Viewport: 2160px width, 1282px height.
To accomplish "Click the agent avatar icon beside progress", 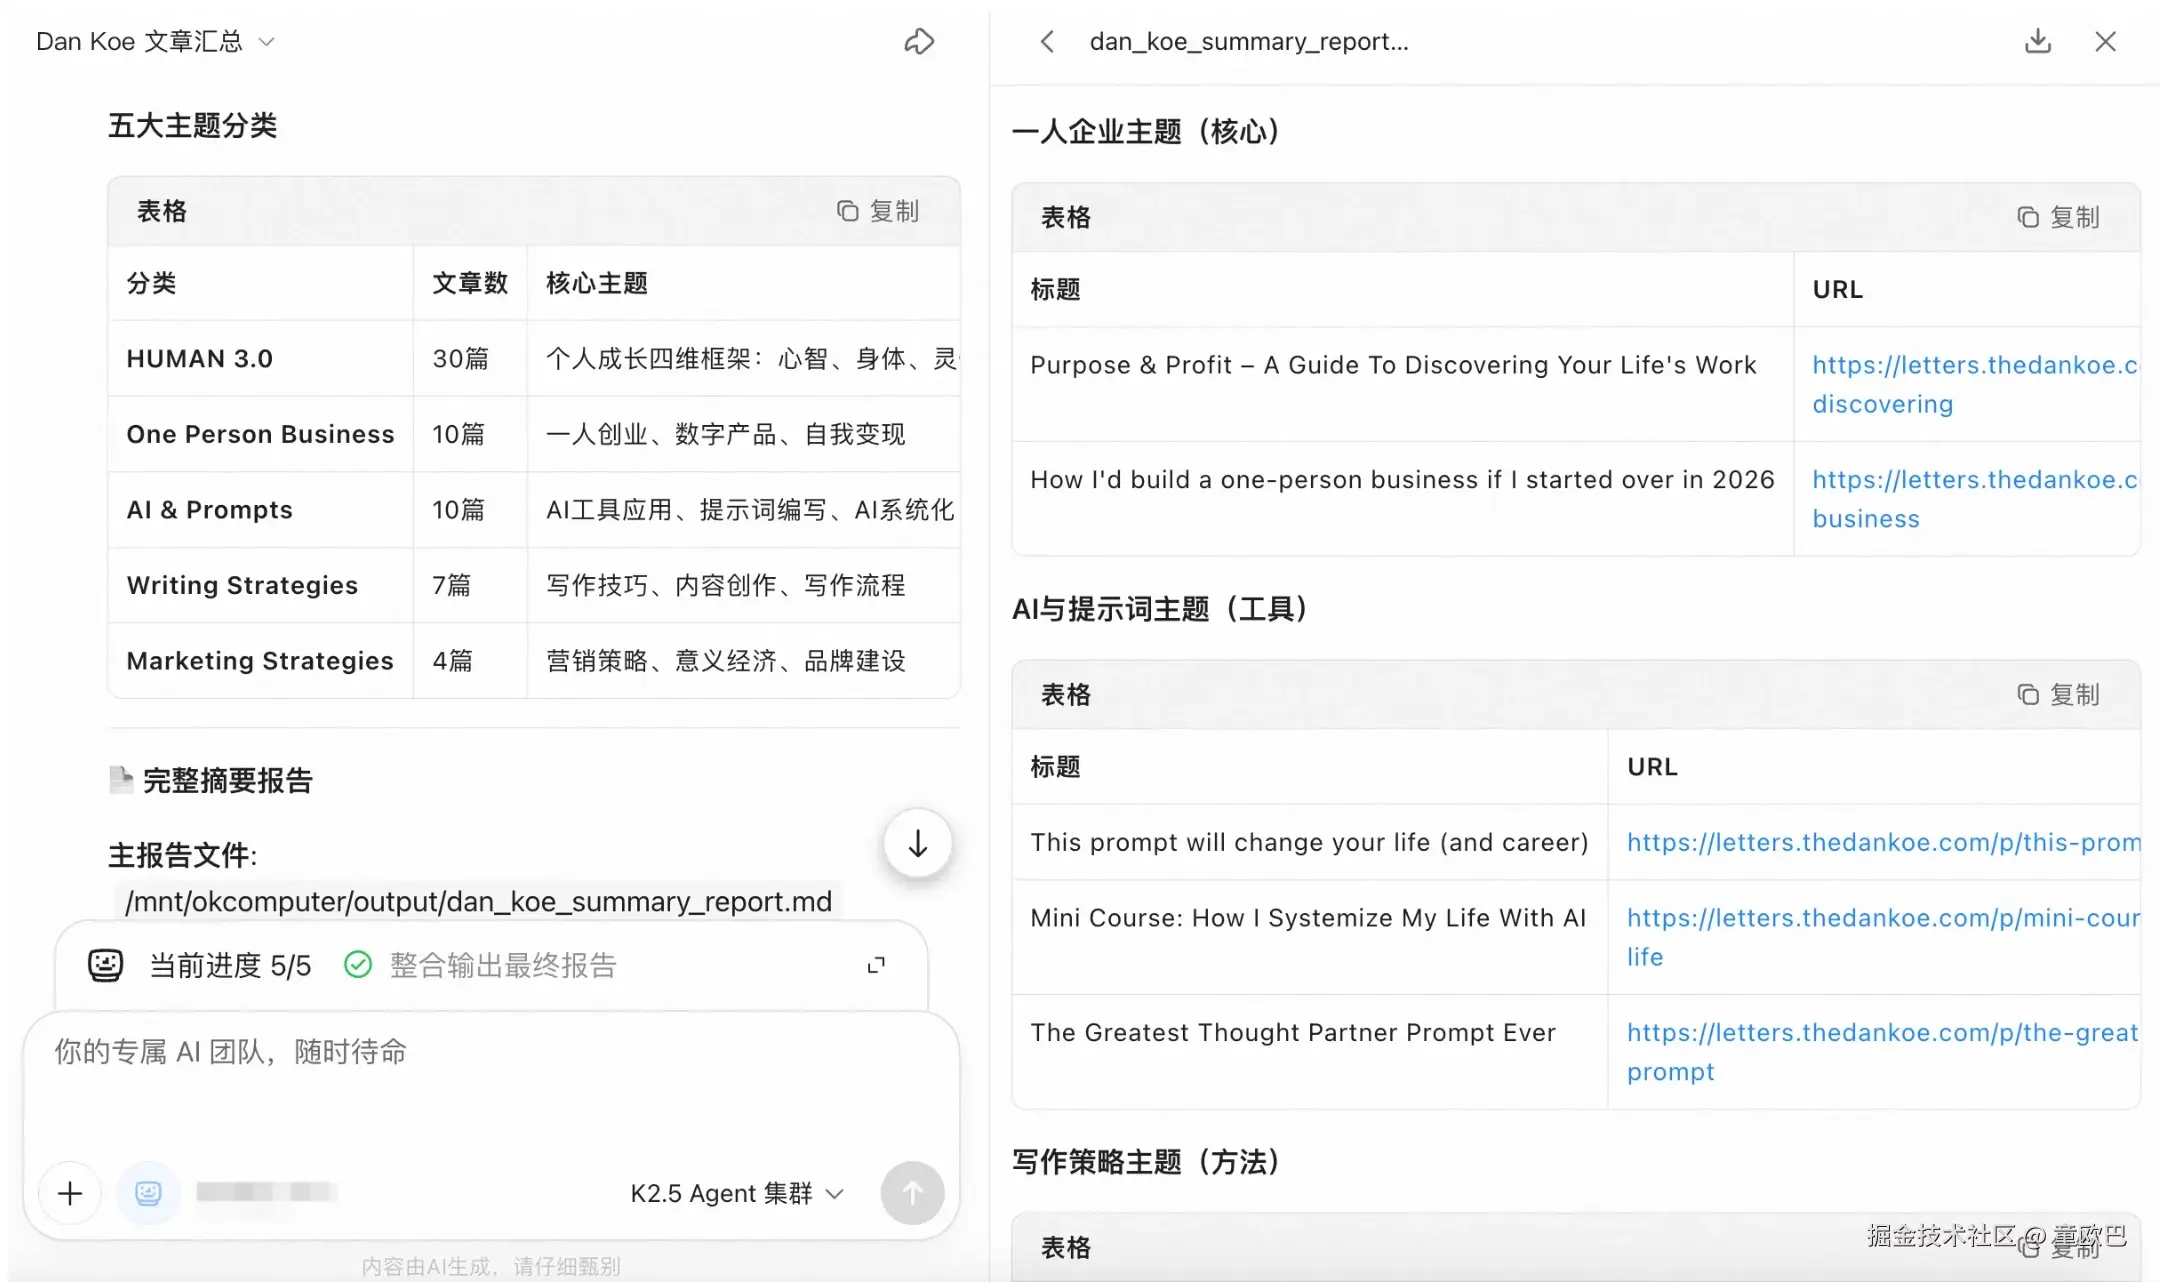I will coord(105,965).
